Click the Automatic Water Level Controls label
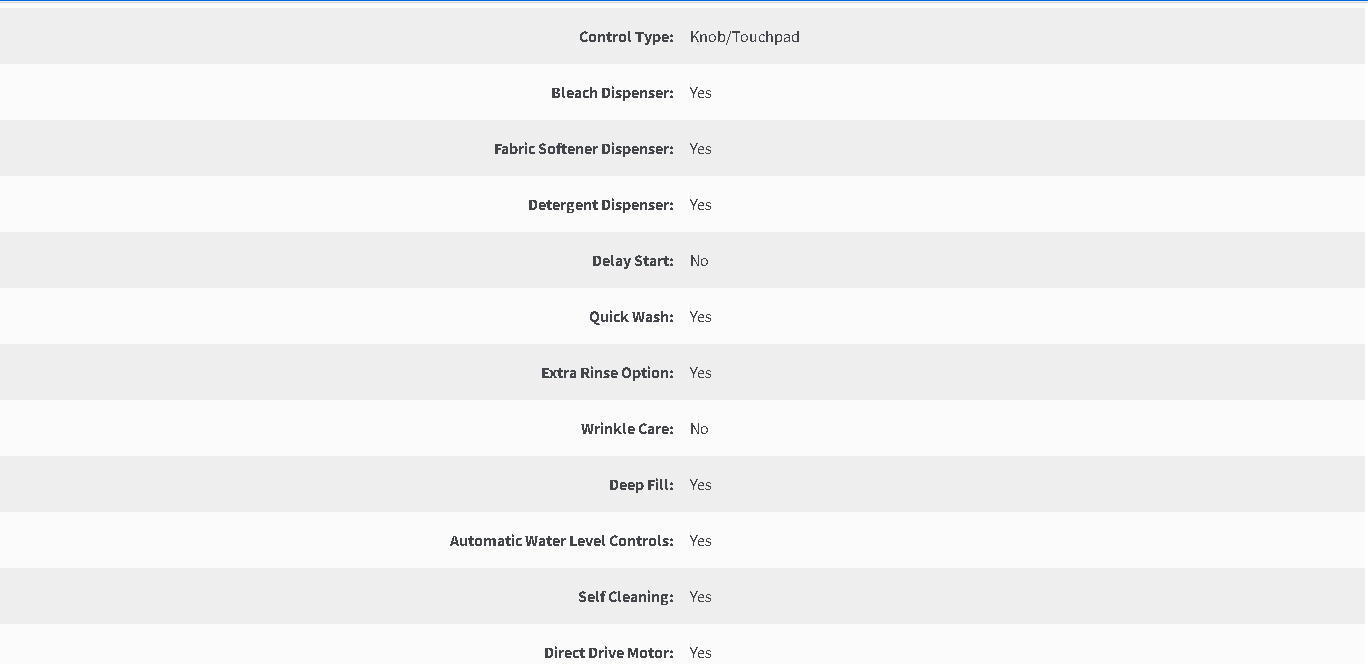Viewport: 1368px width, 664px height. click(562, 541)
